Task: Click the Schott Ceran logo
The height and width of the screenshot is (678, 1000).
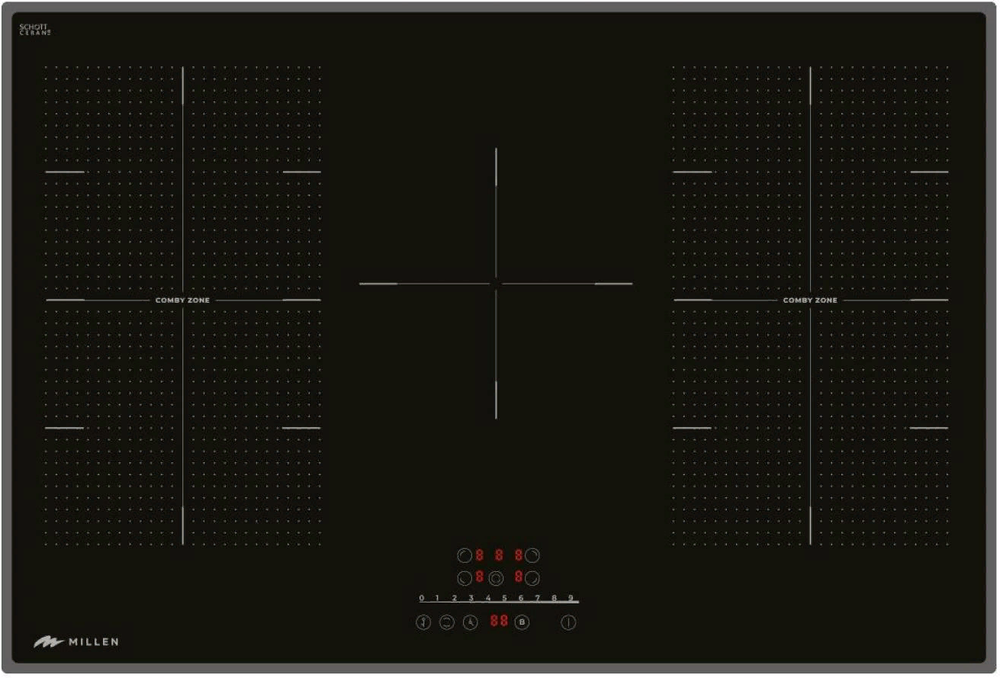Action: point(34,30)
